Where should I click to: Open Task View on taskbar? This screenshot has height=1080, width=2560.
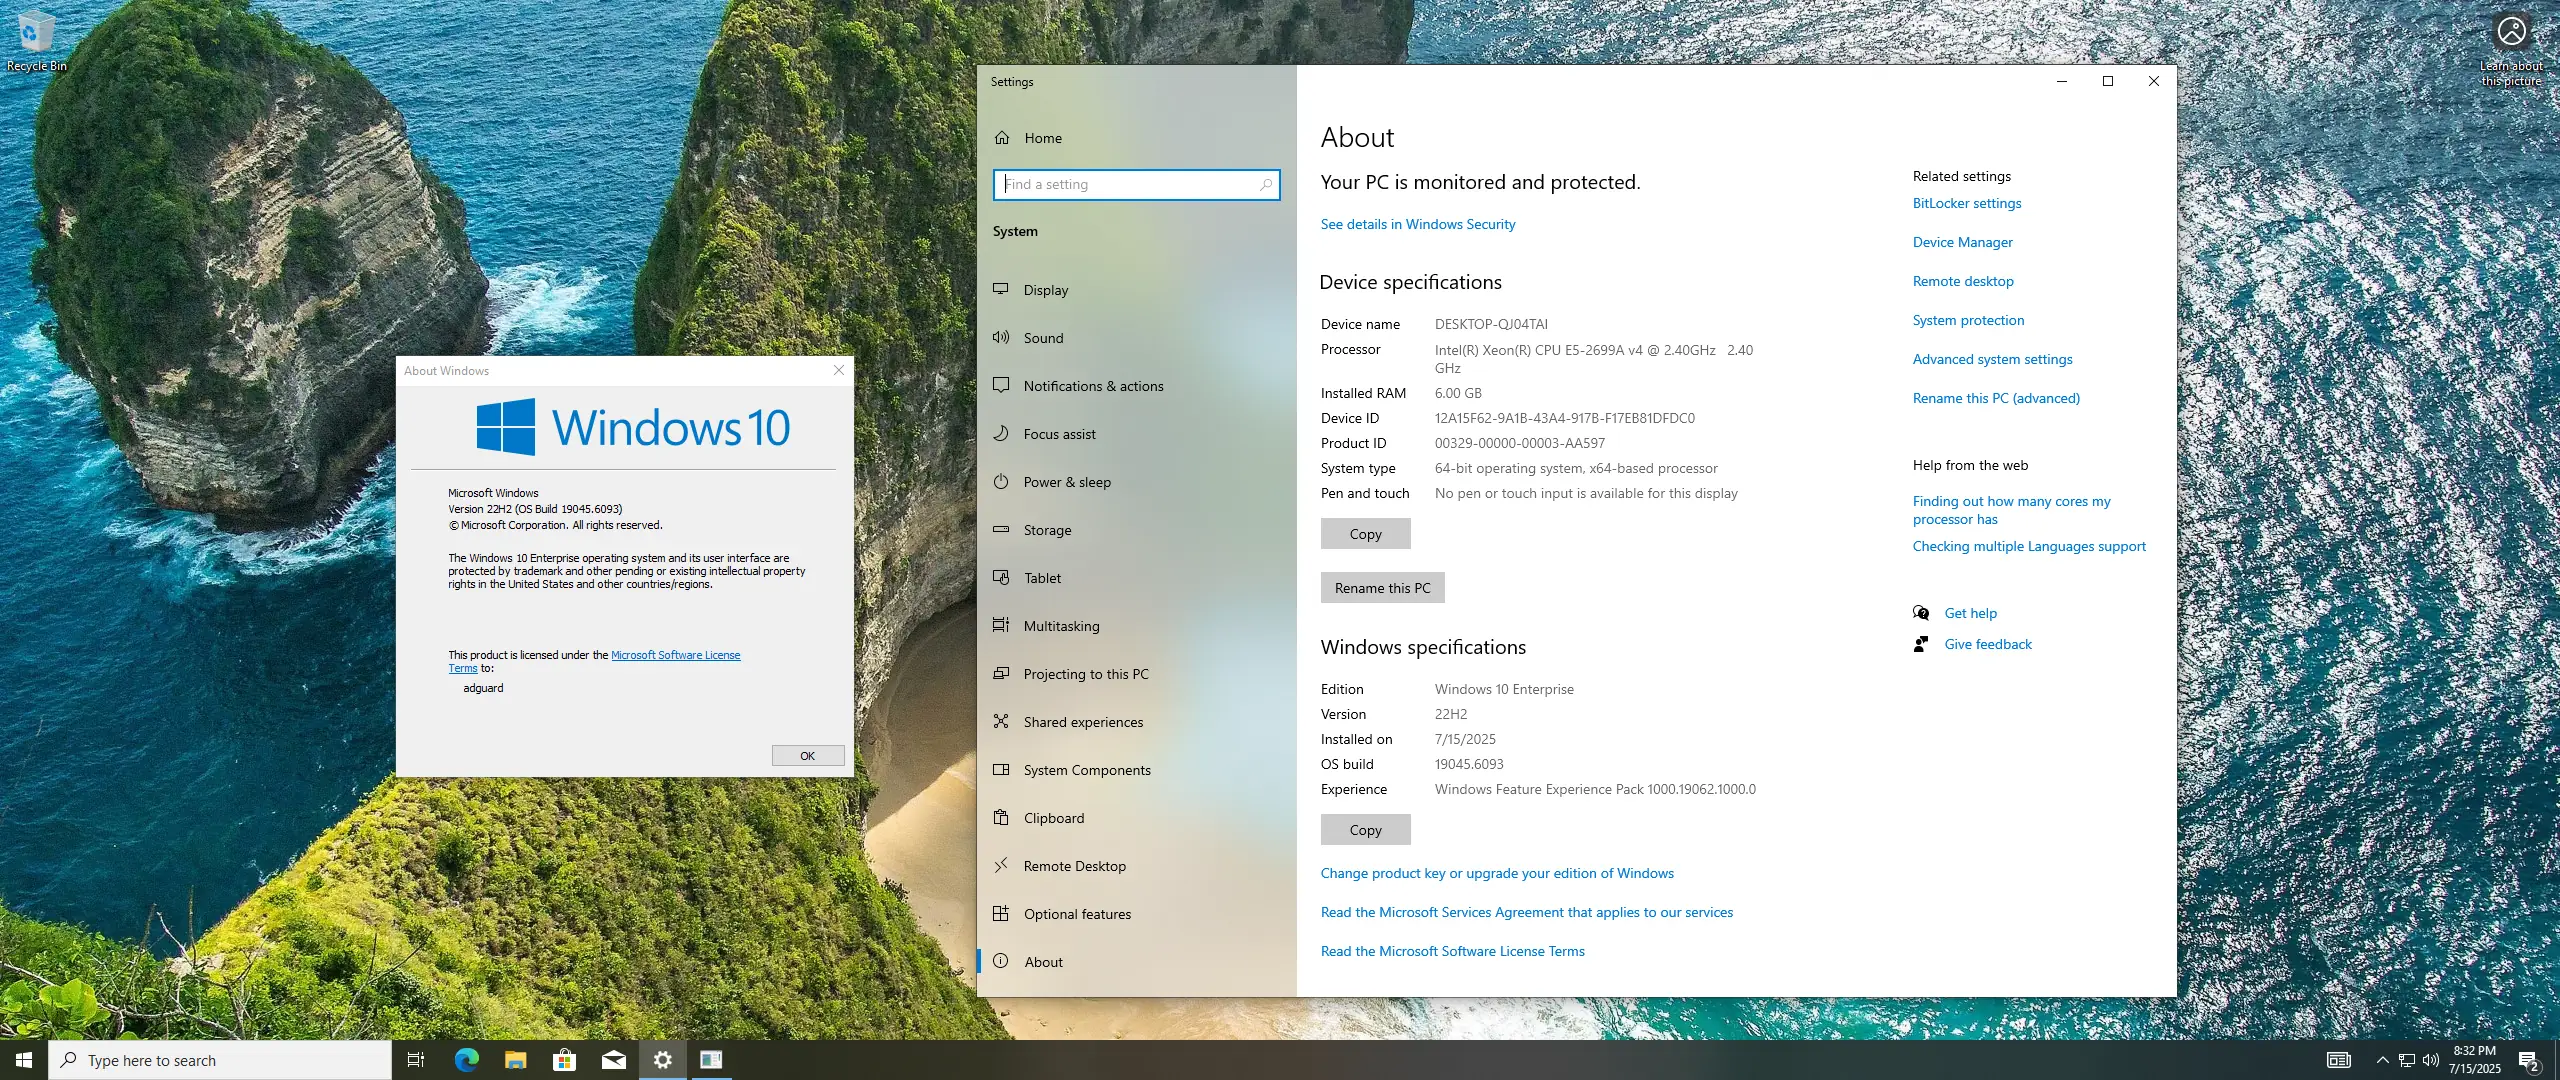pyautogui.click(x=416, y=1060)
